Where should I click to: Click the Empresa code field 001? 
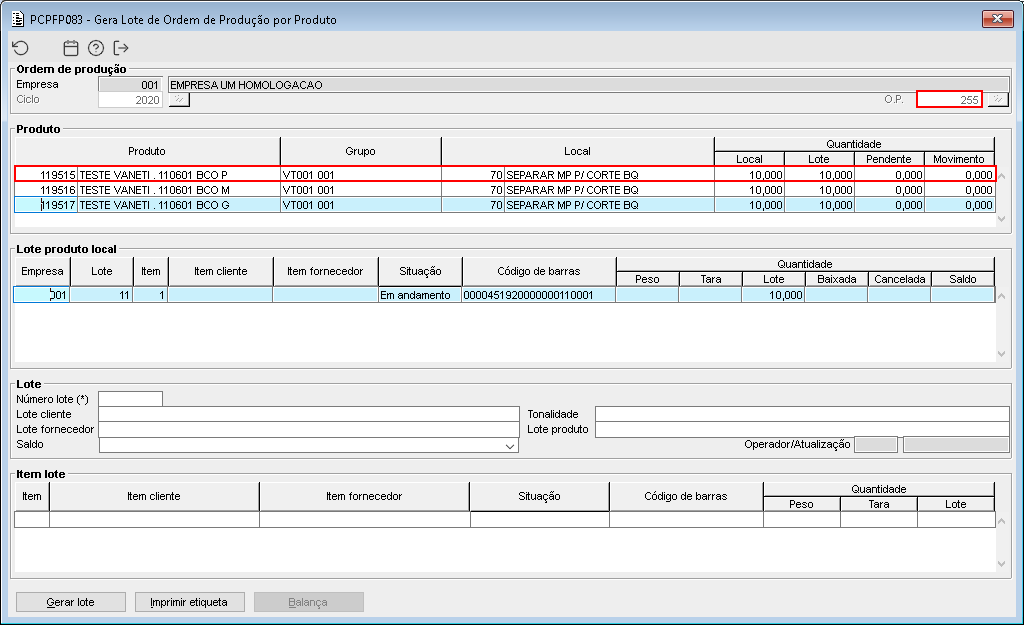(130, 84)
